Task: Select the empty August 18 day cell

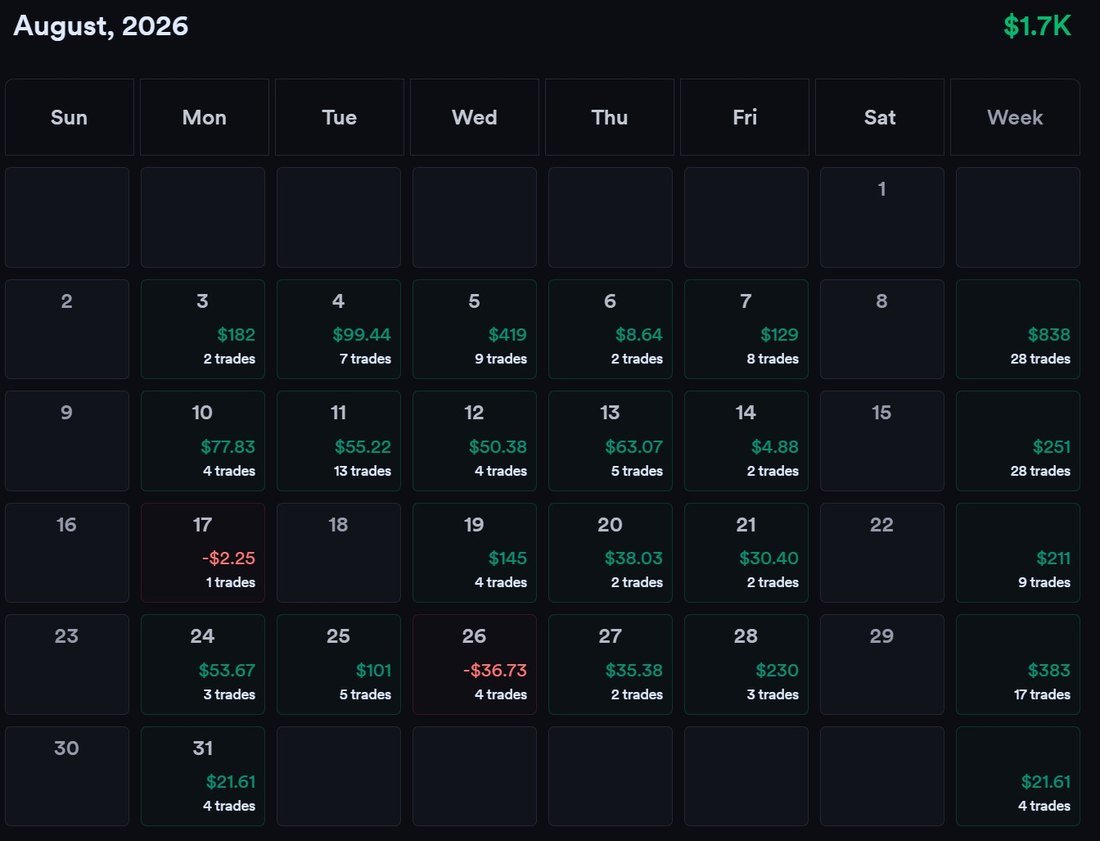Action: coord(339,553)
